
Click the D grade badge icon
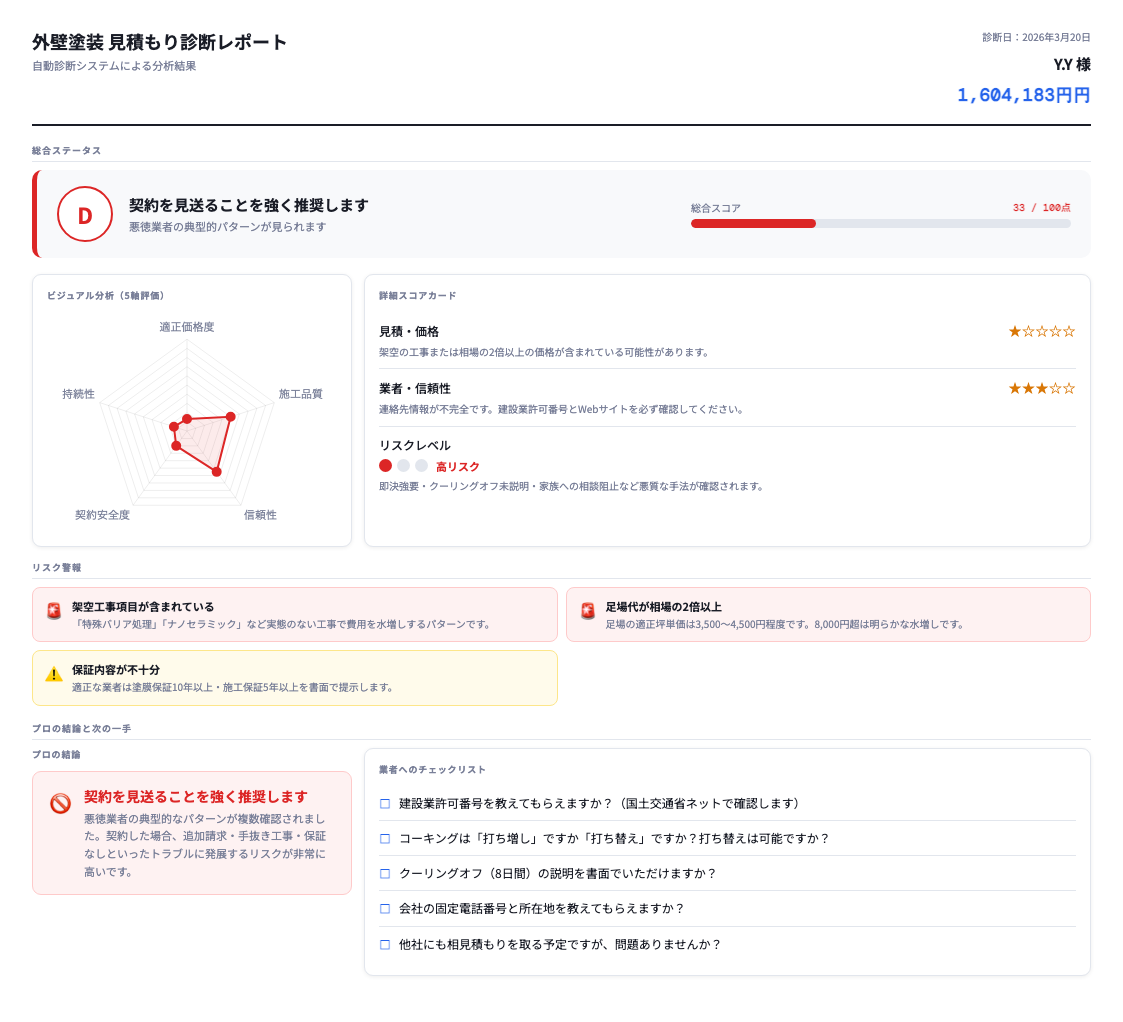pos(85,214)
